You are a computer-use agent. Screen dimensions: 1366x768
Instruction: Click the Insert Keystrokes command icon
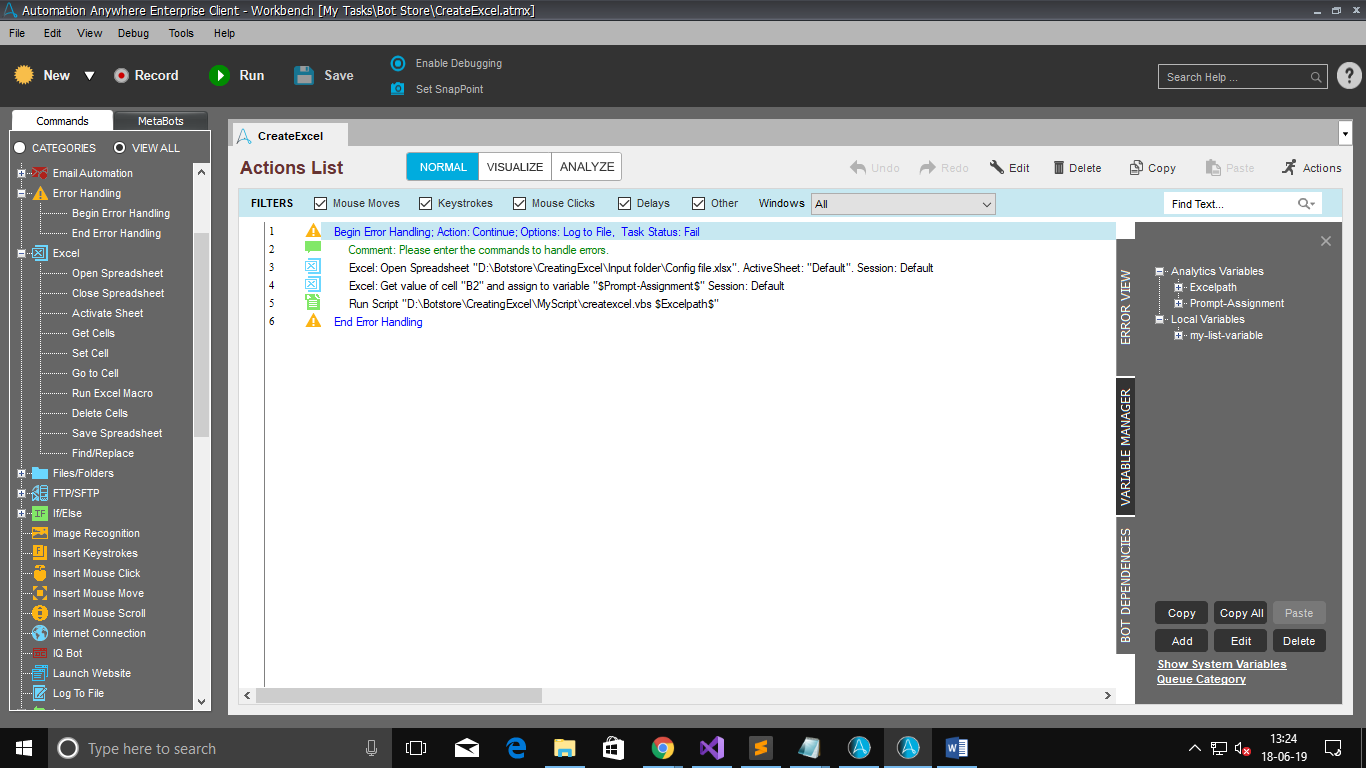point(40,553)
